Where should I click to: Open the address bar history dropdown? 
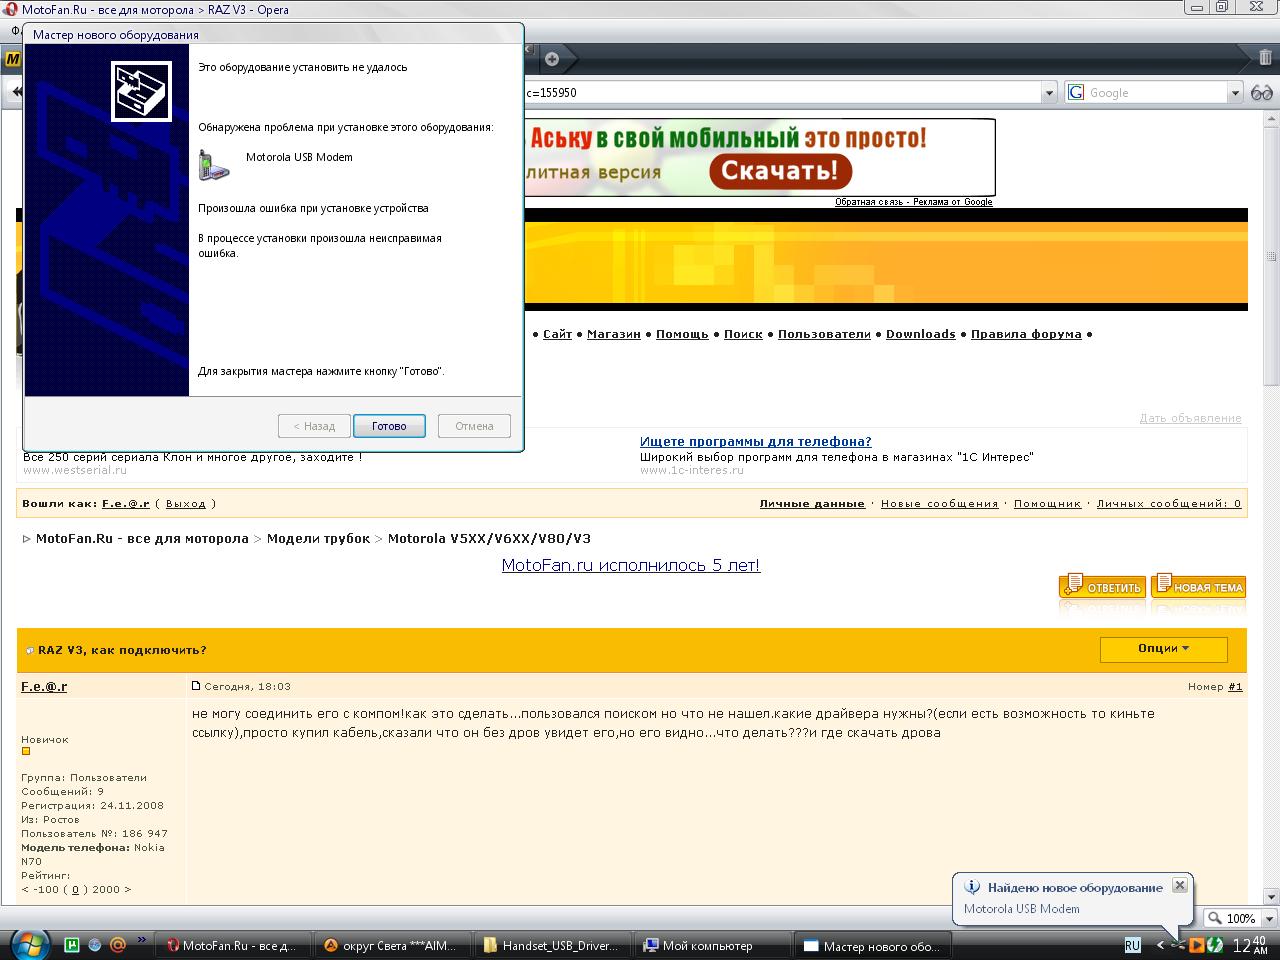1049,93
